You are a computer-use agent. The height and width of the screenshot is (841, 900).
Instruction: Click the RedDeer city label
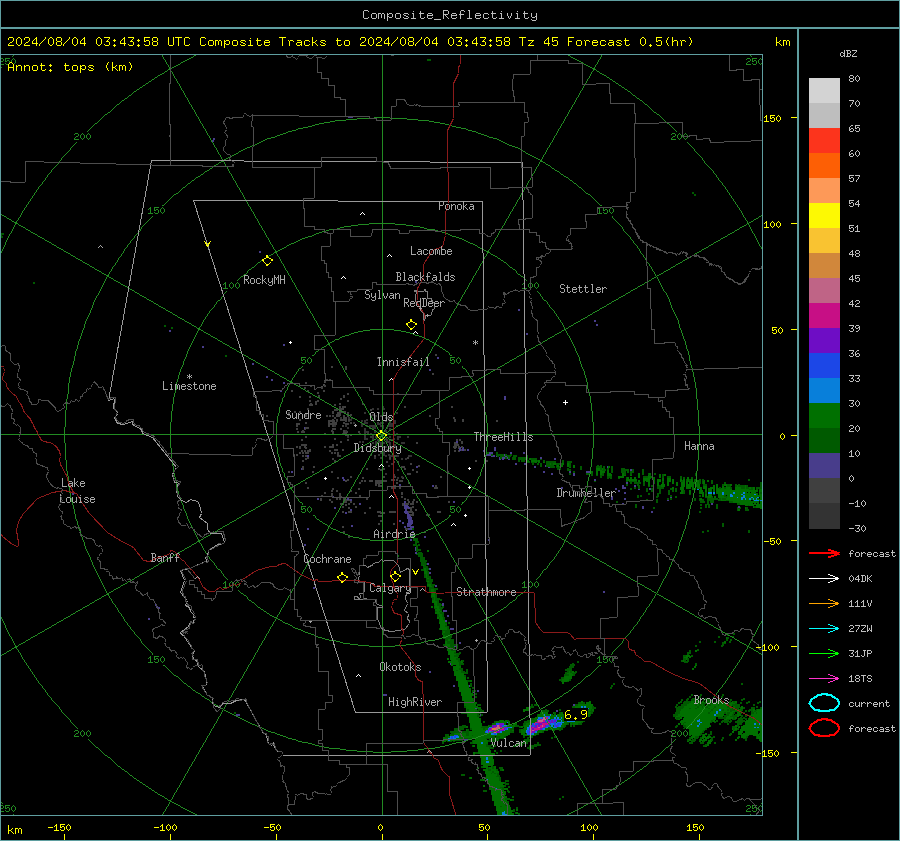tap(424, 303)
